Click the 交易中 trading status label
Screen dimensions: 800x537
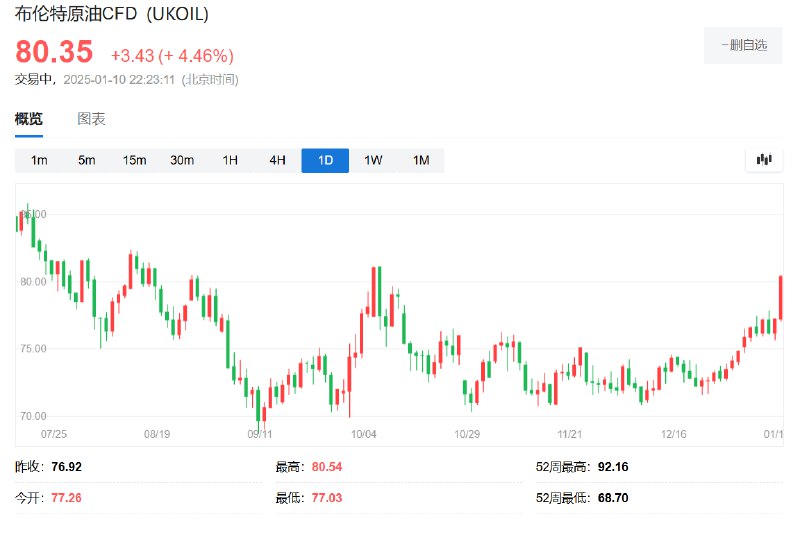[33, 80]
